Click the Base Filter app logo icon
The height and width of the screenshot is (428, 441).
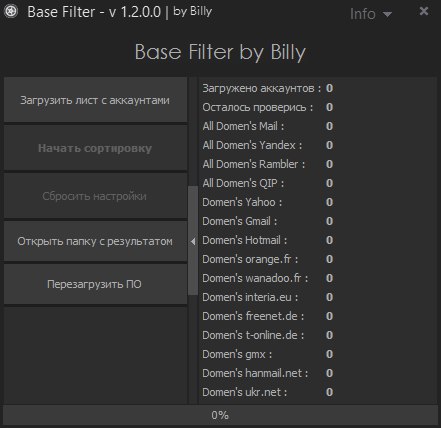pos(11,12)
